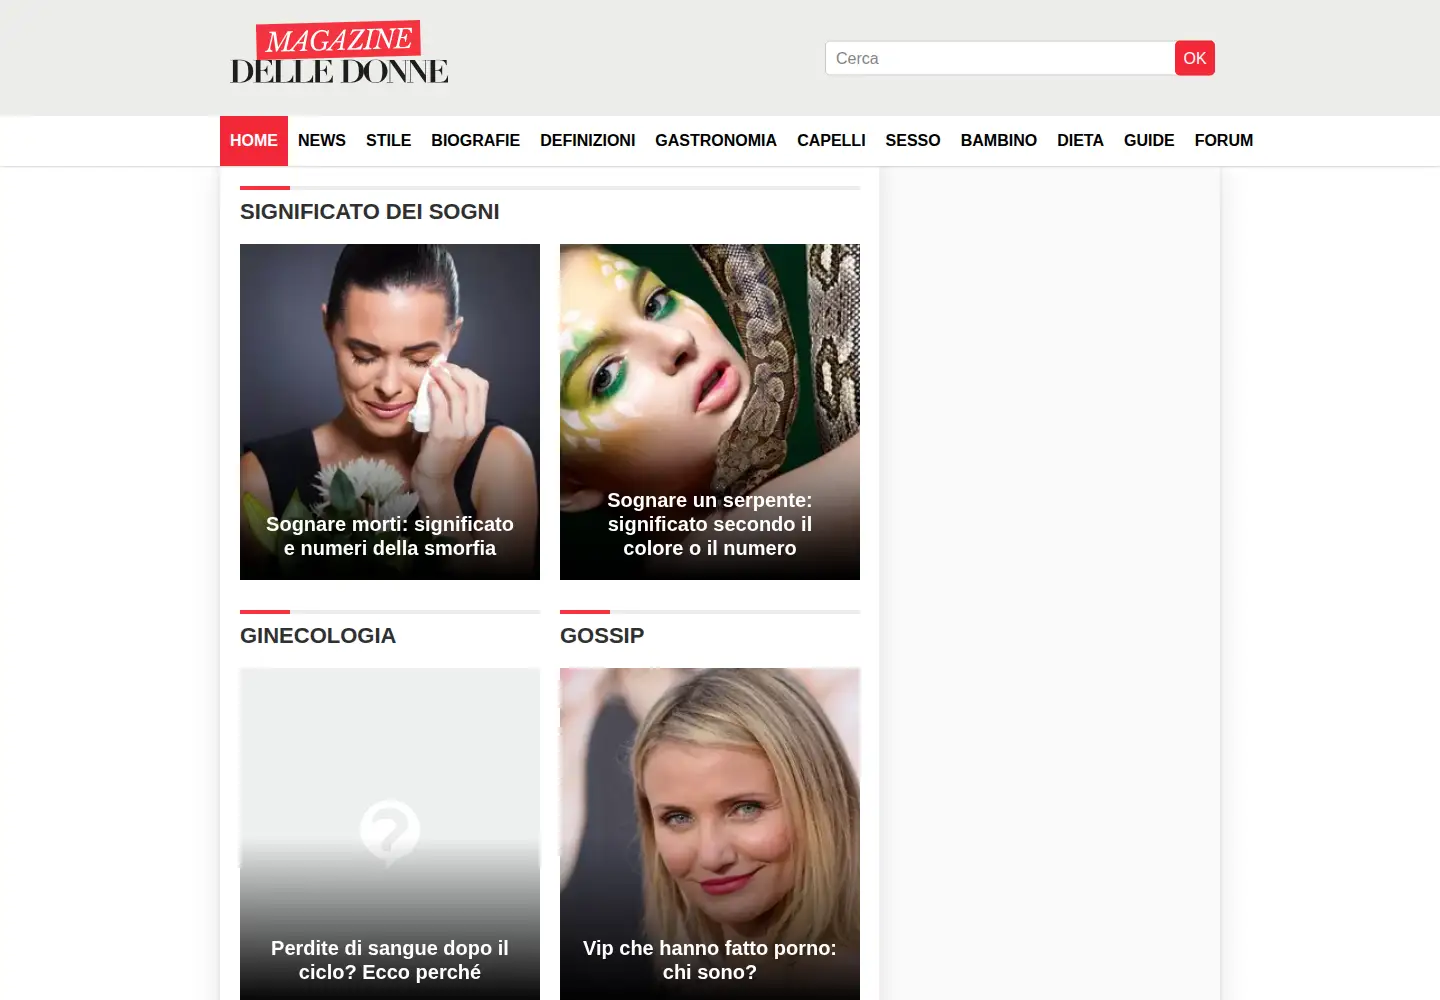
Task: Click the placeholder question mark image icon
Action: tap(390, 832)
